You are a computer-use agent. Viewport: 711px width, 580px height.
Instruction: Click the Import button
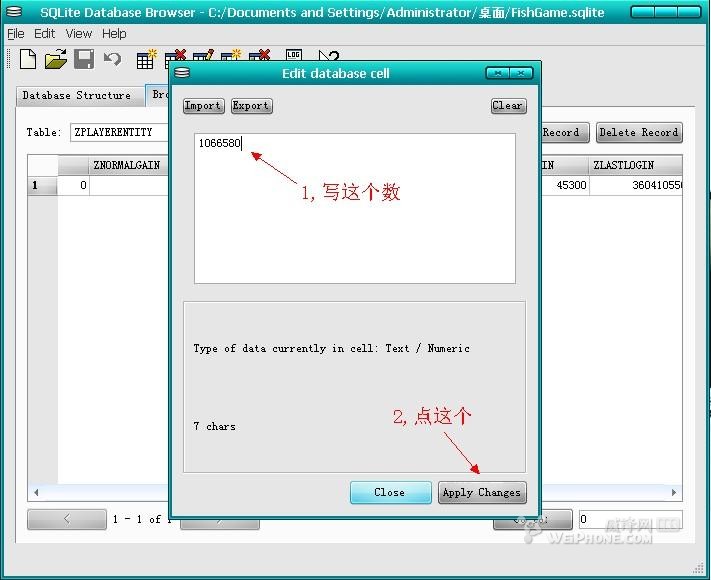[203, 106]
